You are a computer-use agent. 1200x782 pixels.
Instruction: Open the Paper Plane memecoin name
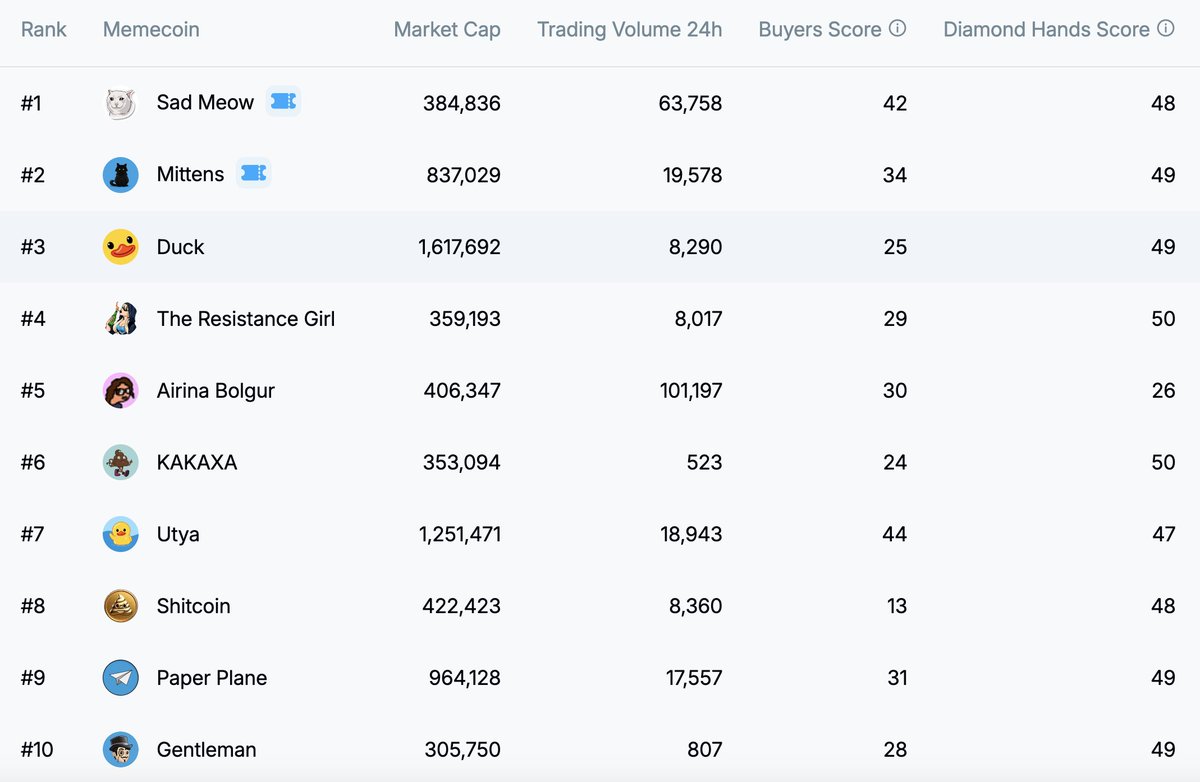pyautogui.click(x=212, y=679)
